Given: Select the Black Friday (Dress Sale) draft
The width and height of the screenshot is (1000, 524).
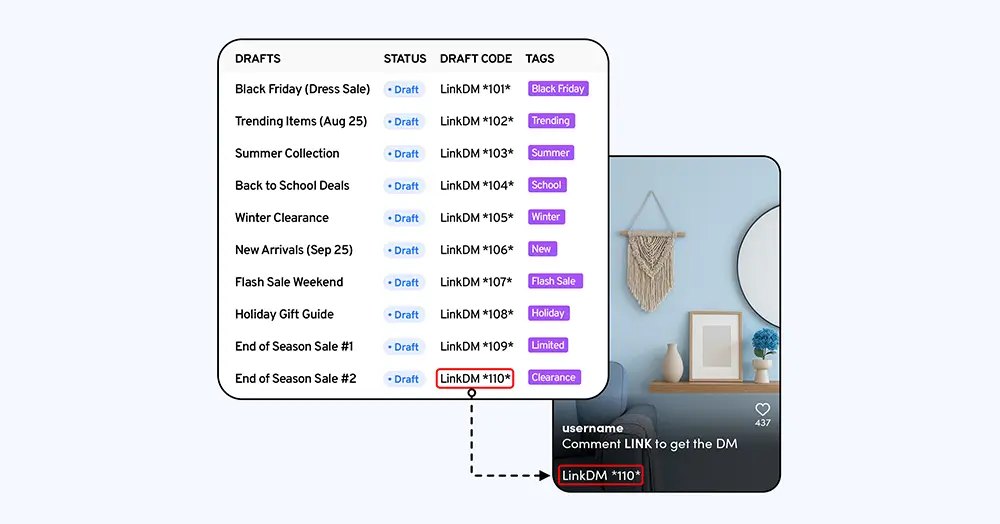Looking at the screenshot, I should [x=302, y=89].
